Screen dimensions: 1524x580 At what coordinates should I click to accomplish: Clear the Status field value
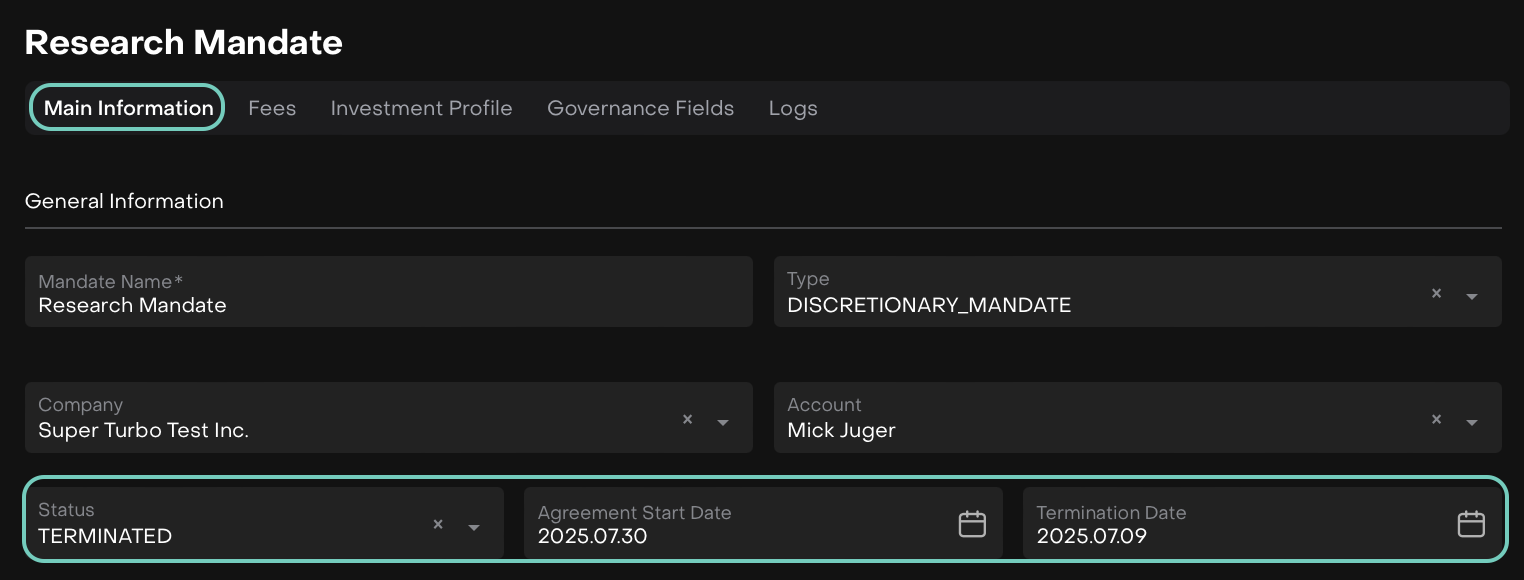(x=437, y=525)
